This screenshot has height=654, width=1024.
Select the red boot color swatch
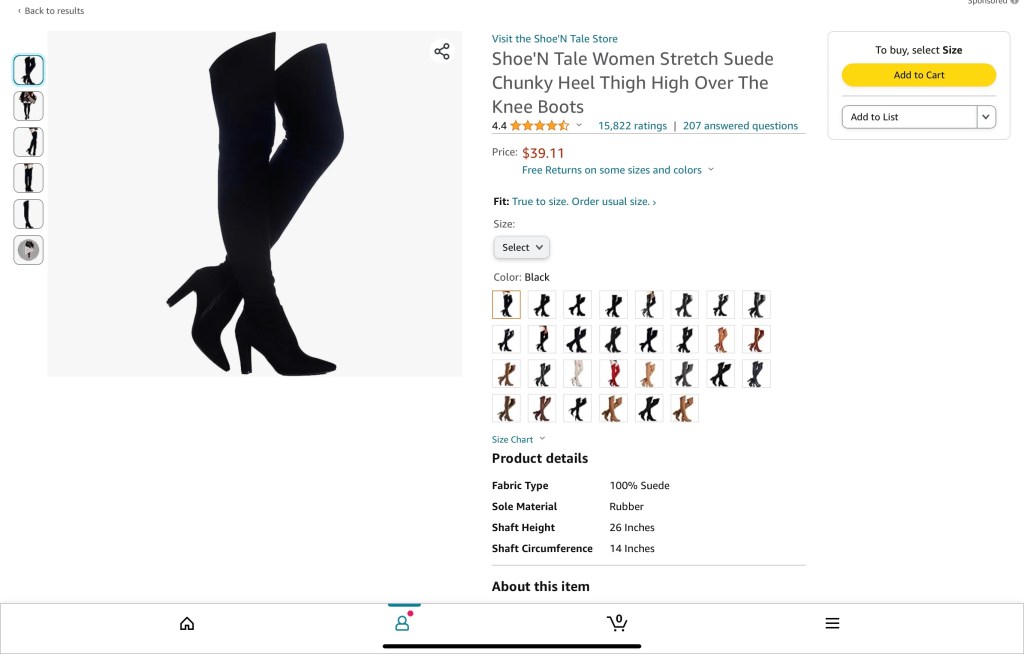pos(614,374)
